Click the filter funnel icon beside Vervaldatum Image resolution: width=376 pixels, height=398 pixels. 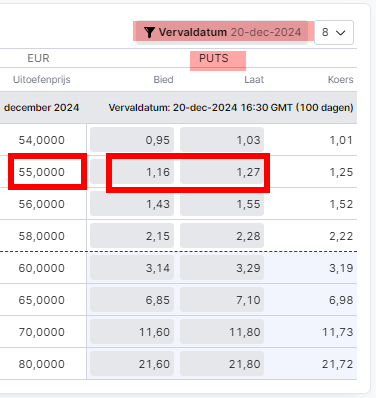(149, 32)
